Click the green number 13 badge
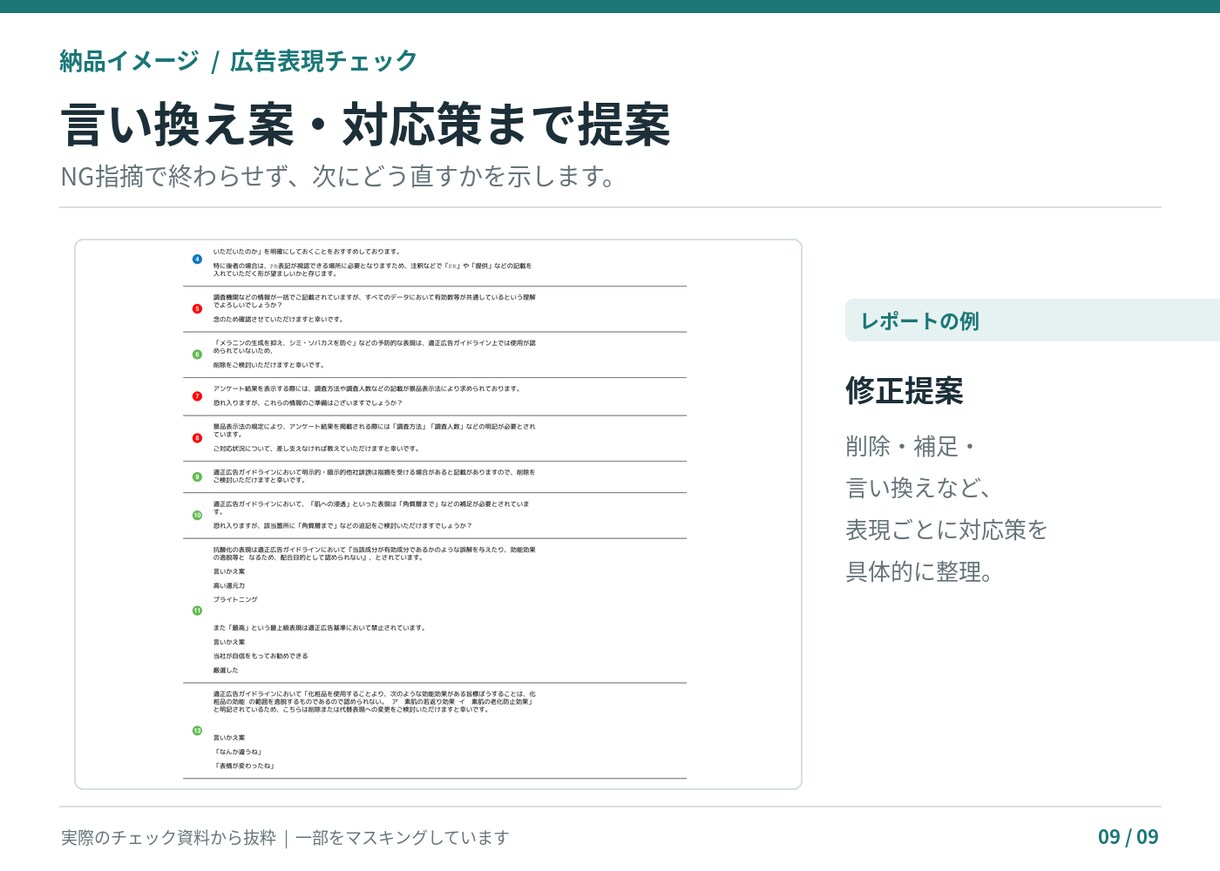This screenshot has width=1220, height=871. (197, 730)
